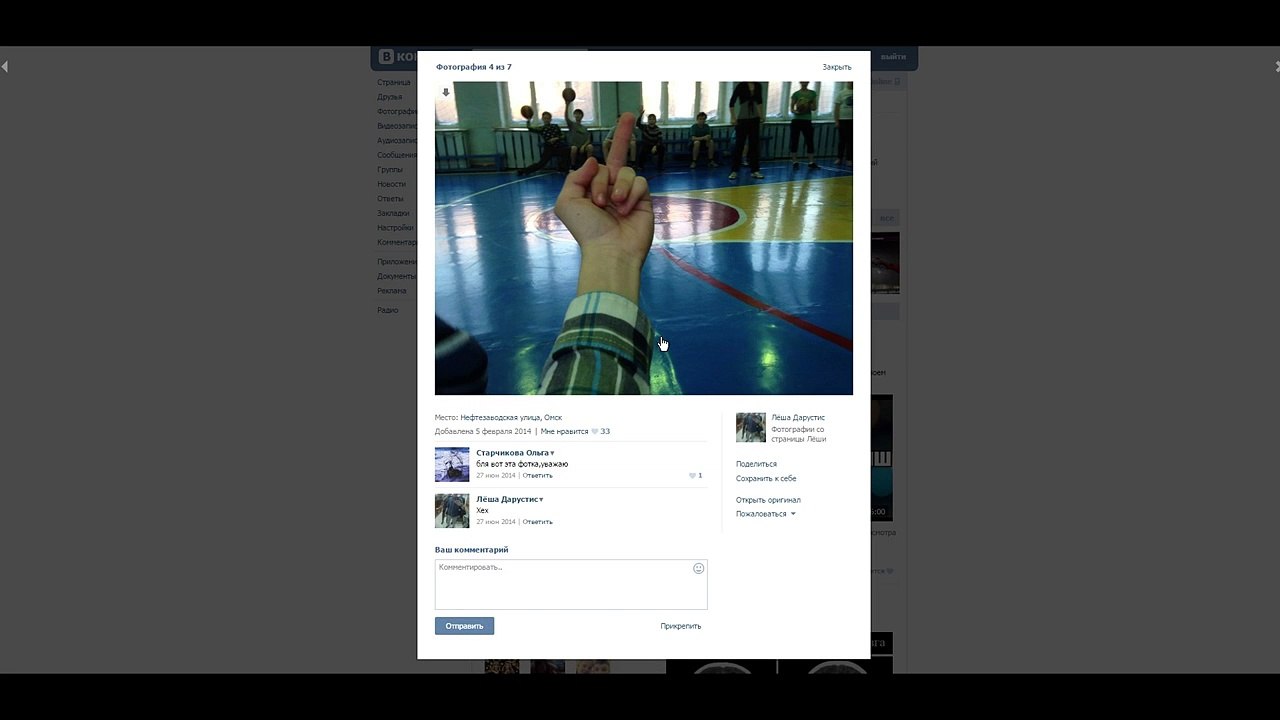Viewport: 1280px width, 720px height.
Task: Open Лёша Дарустис name in the right panel
Action: click(x=798, y=417)
